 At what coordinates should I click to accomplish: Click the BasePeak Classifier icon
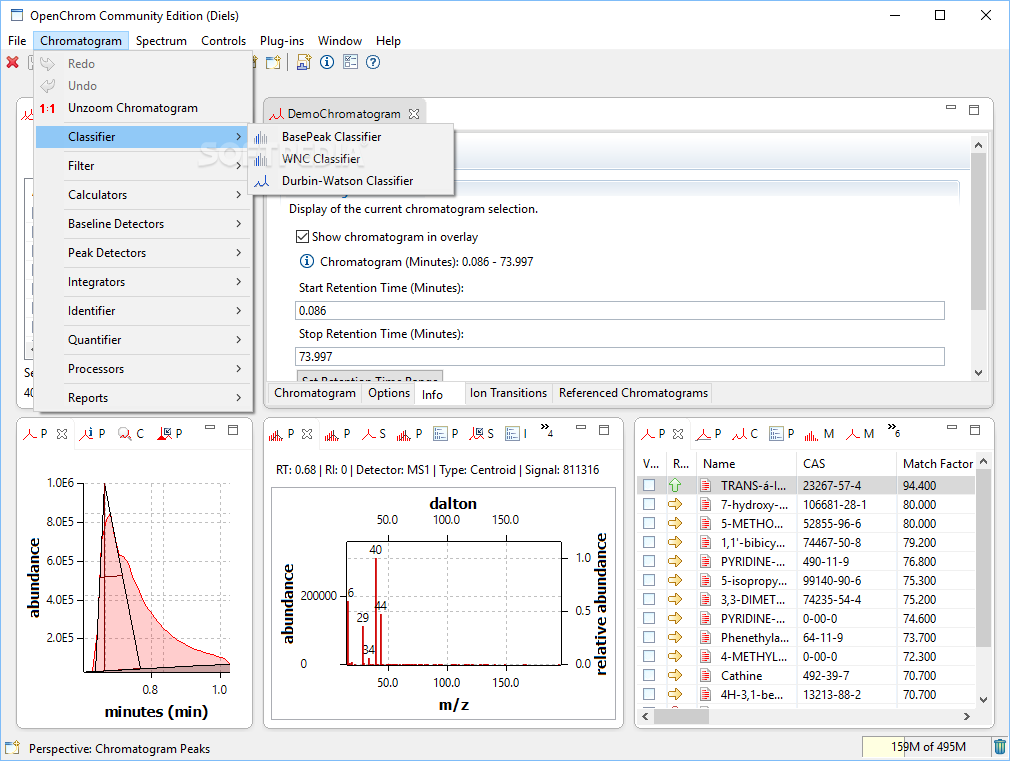(261, 137)
